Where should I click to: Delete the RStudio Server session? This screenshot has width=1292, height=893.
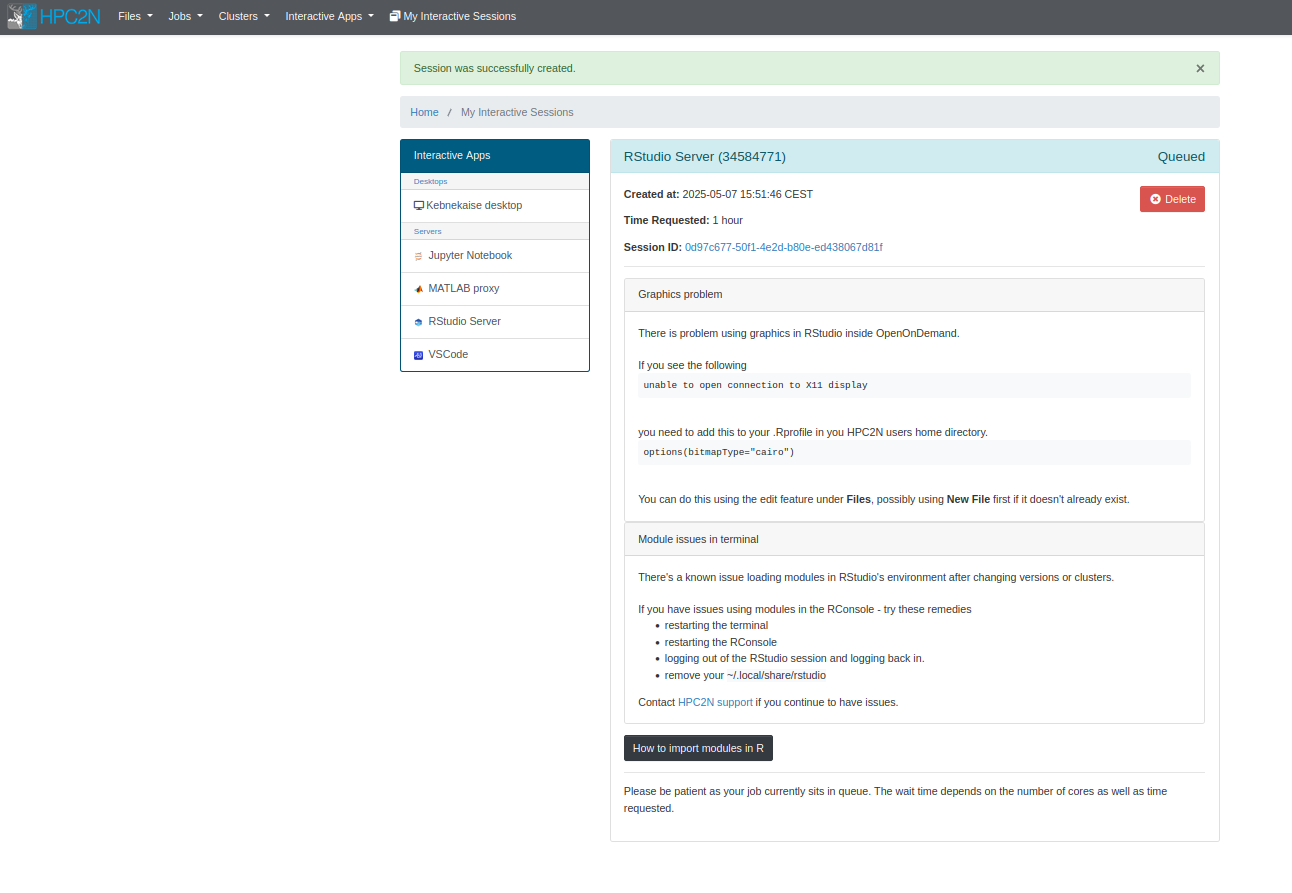pyautogui.click(x=1172, y=199)
